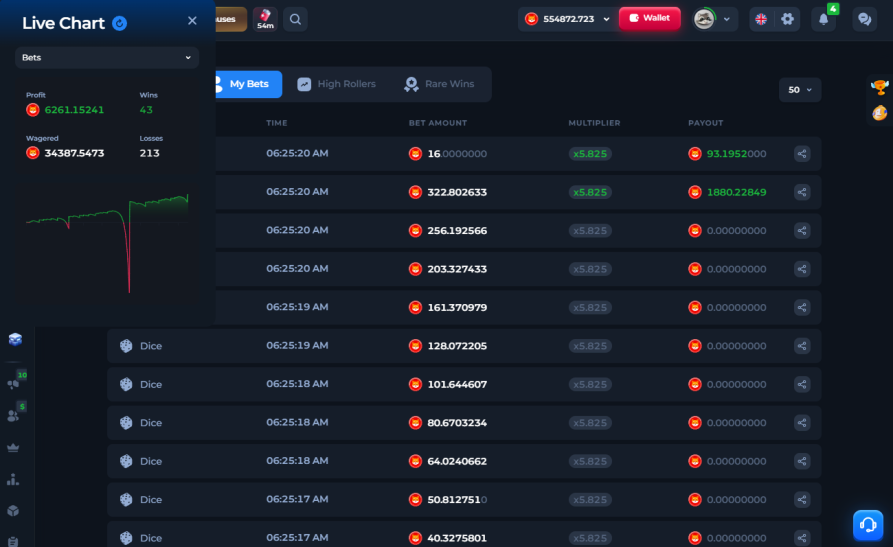Click the red Wallet button
The image size is (893, 547).
click(649, 18)
